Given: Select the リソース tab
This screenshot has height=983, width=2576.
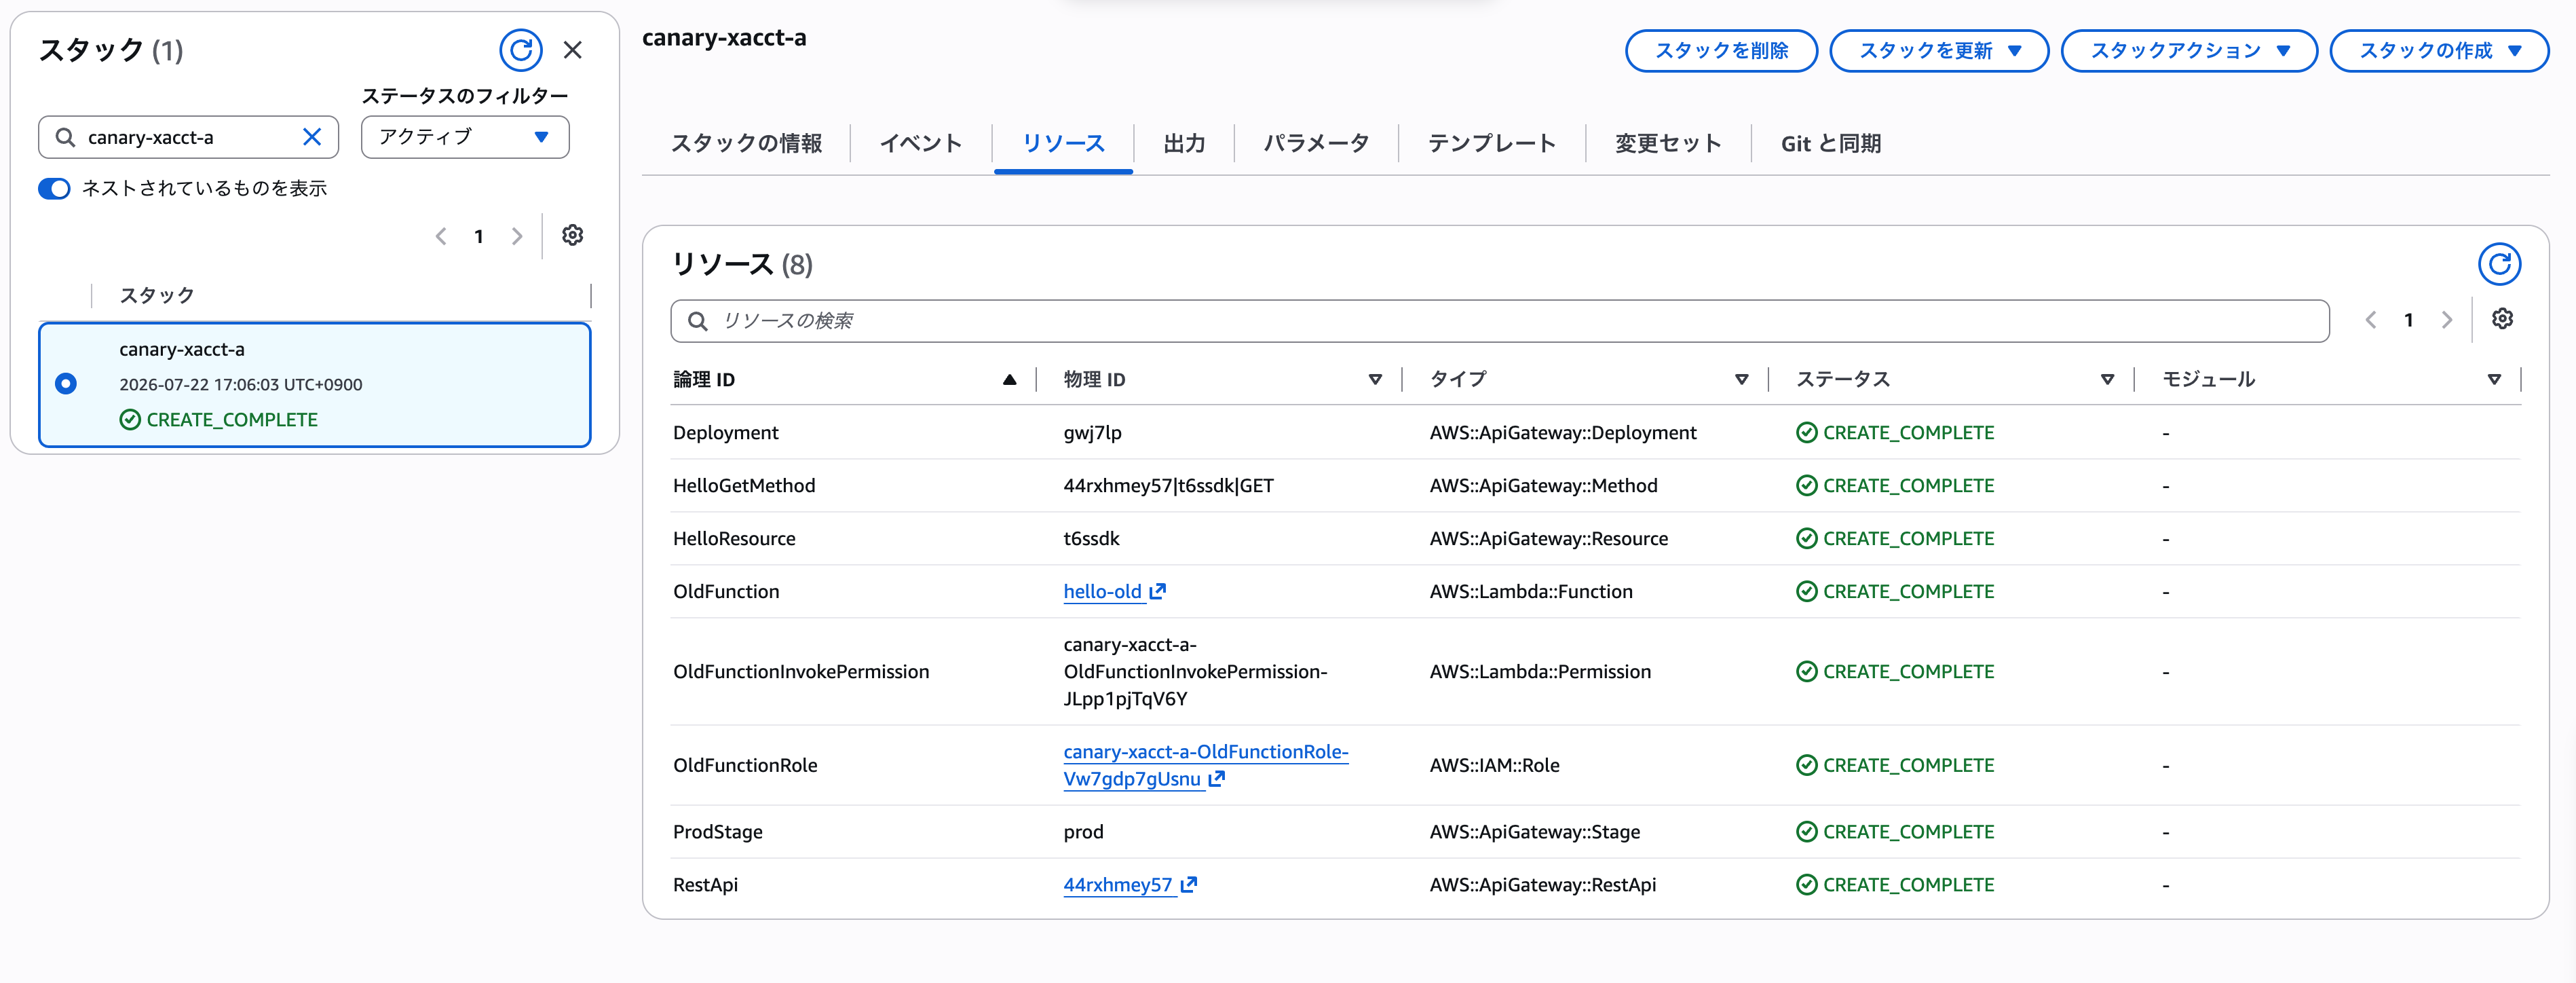Looking at the screenshot, I should (x=1063, y=143).
